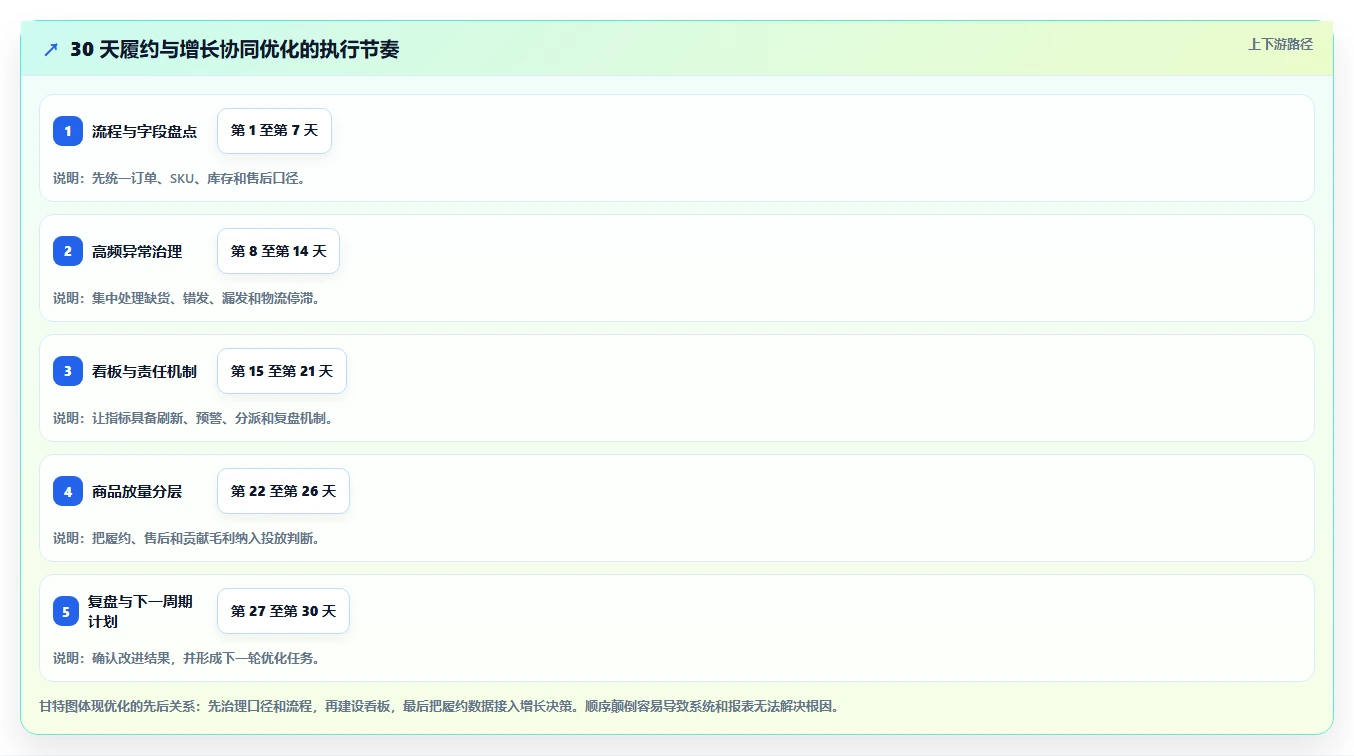Viewport: 1354px width, 756px height.
Task: Select the 第 15 至第 21 天 pill
Action: 282,371
